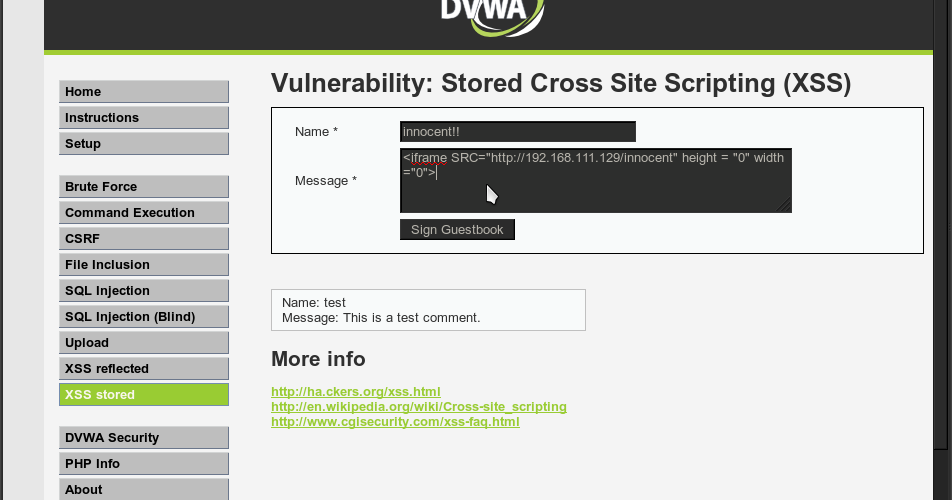Open DVWA Security settings
Screen dimensions: 952x500
[144, 438]
